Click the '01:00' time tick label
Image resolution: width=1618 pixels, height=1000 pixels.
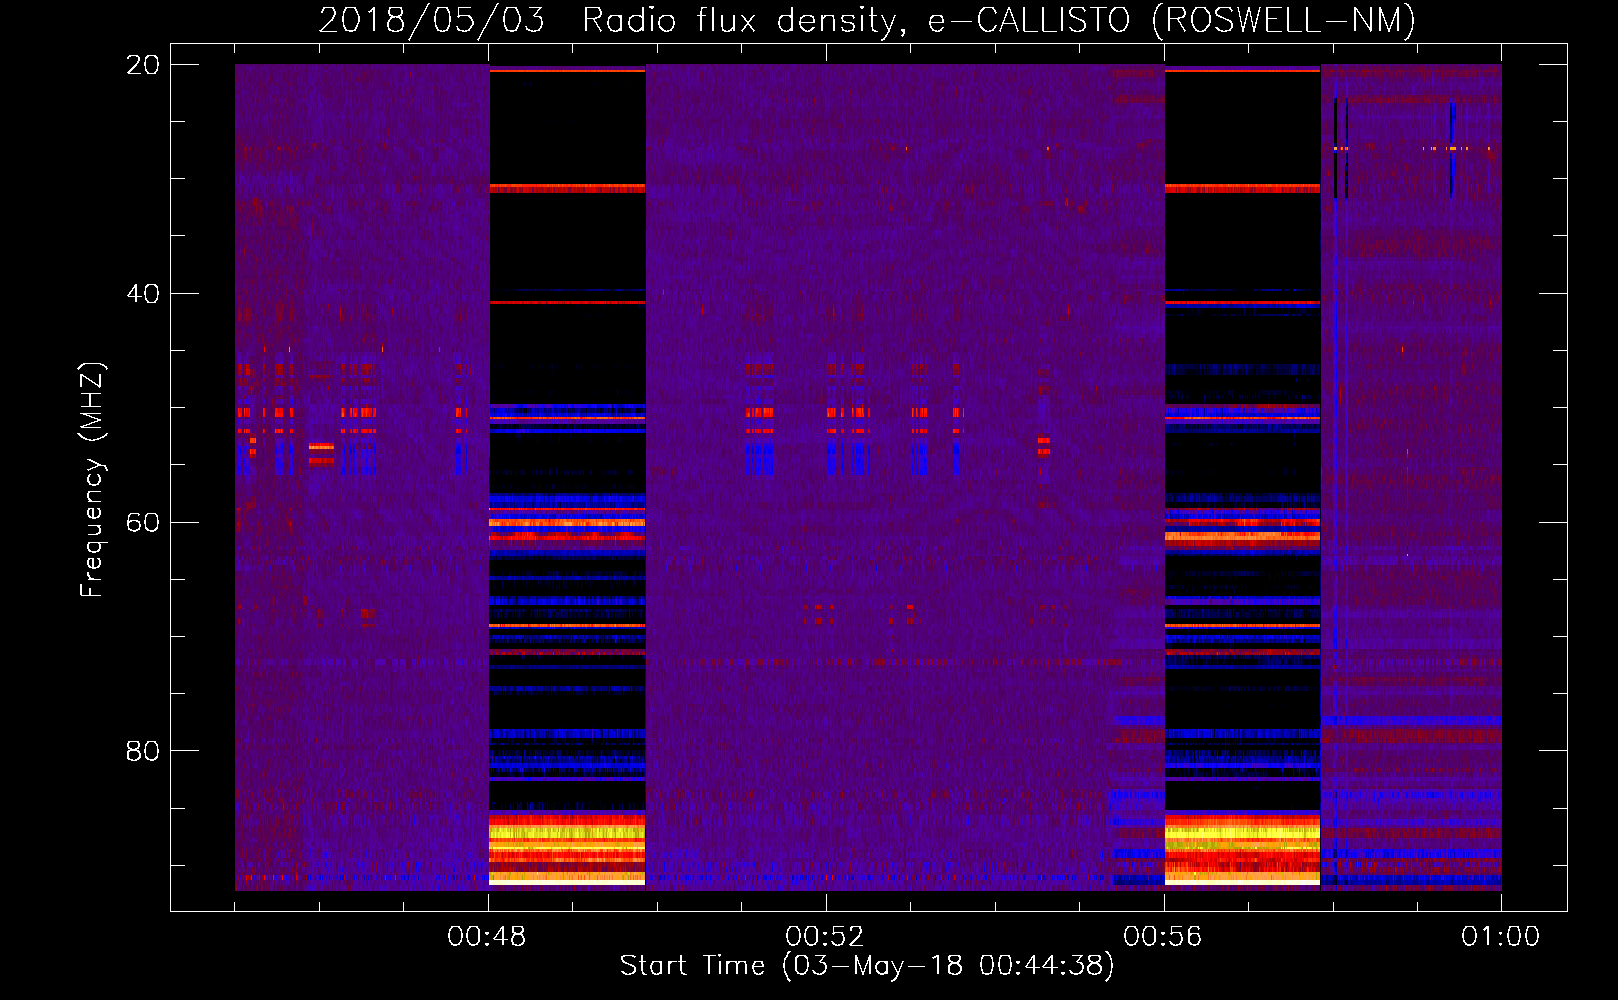(1501, 936)
